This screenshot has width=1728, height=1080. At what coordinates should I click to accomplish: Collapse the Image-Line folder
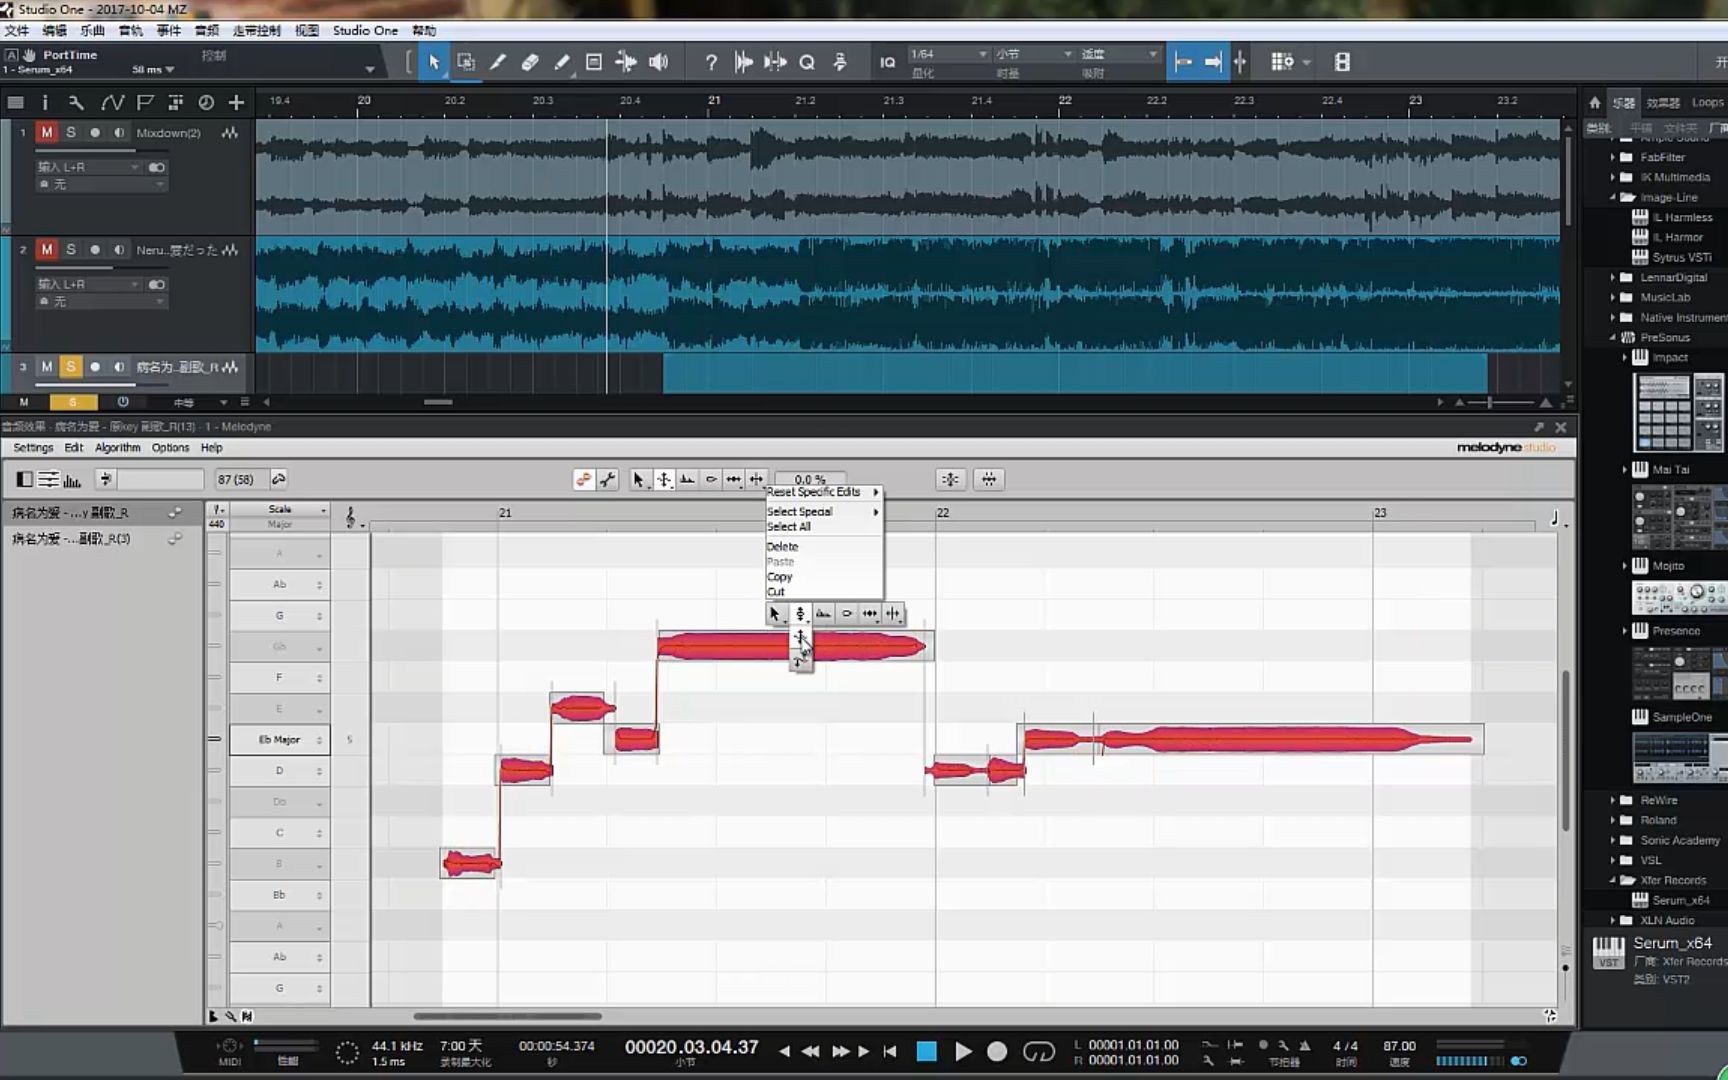[1612, 197]
